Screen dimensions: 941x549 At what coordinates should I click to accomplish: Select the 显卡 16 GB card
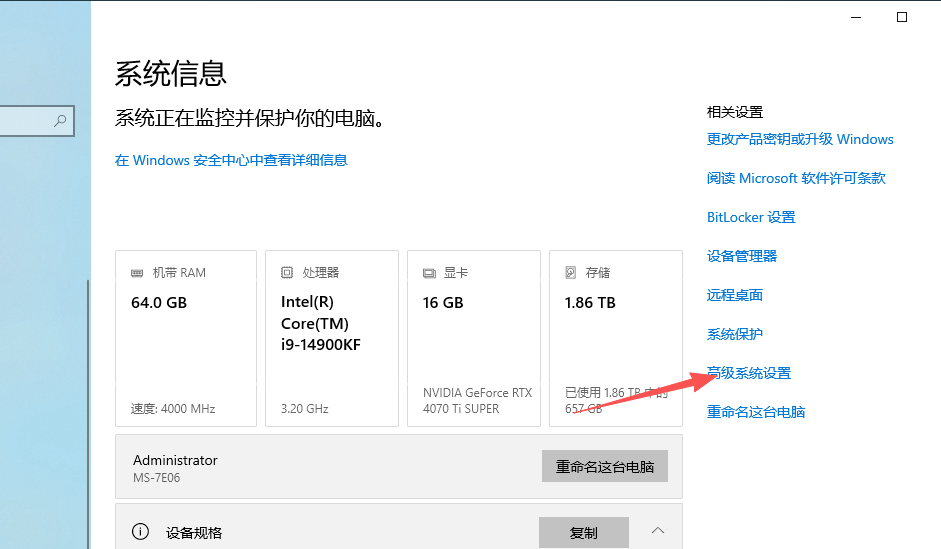click(474, 338)
